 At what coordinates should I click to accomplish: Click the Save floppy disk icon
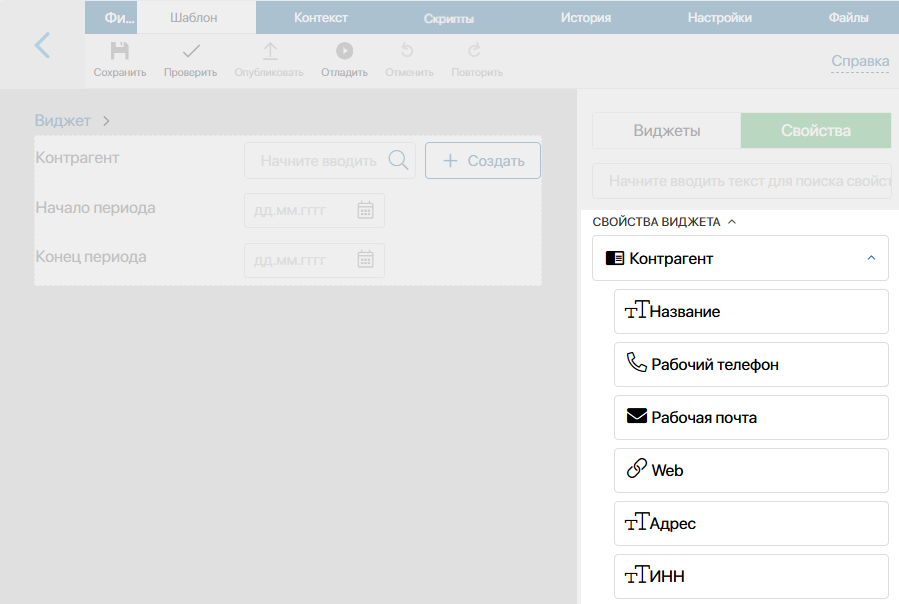pos(119,51)
